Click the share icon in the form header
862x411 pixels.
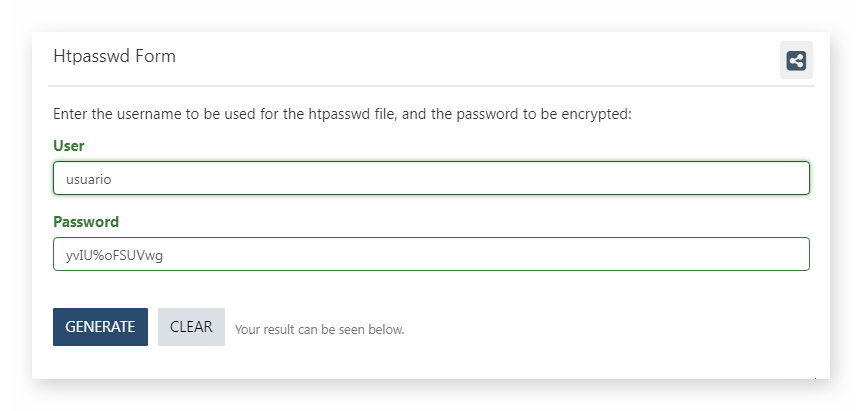(795, 60)
